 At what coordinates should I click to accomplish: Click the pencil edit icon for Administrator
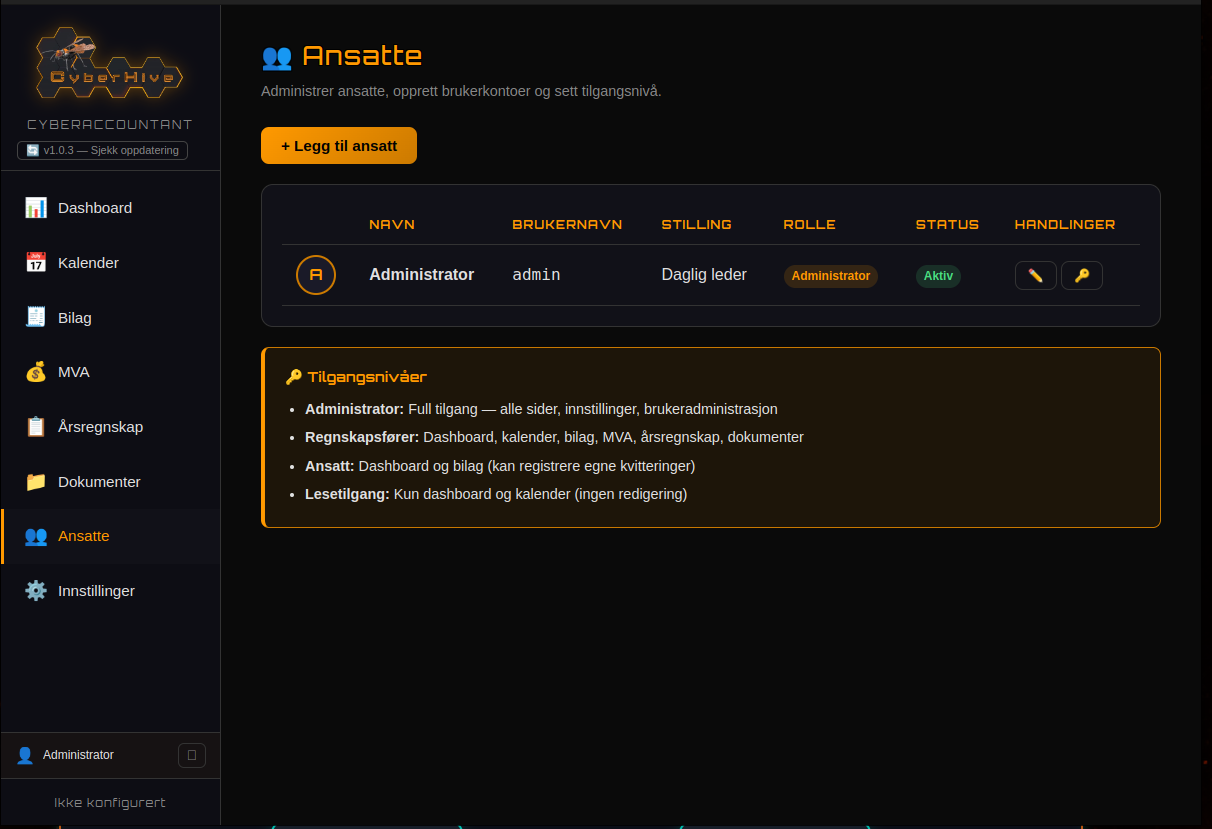tap(1035, 276)
